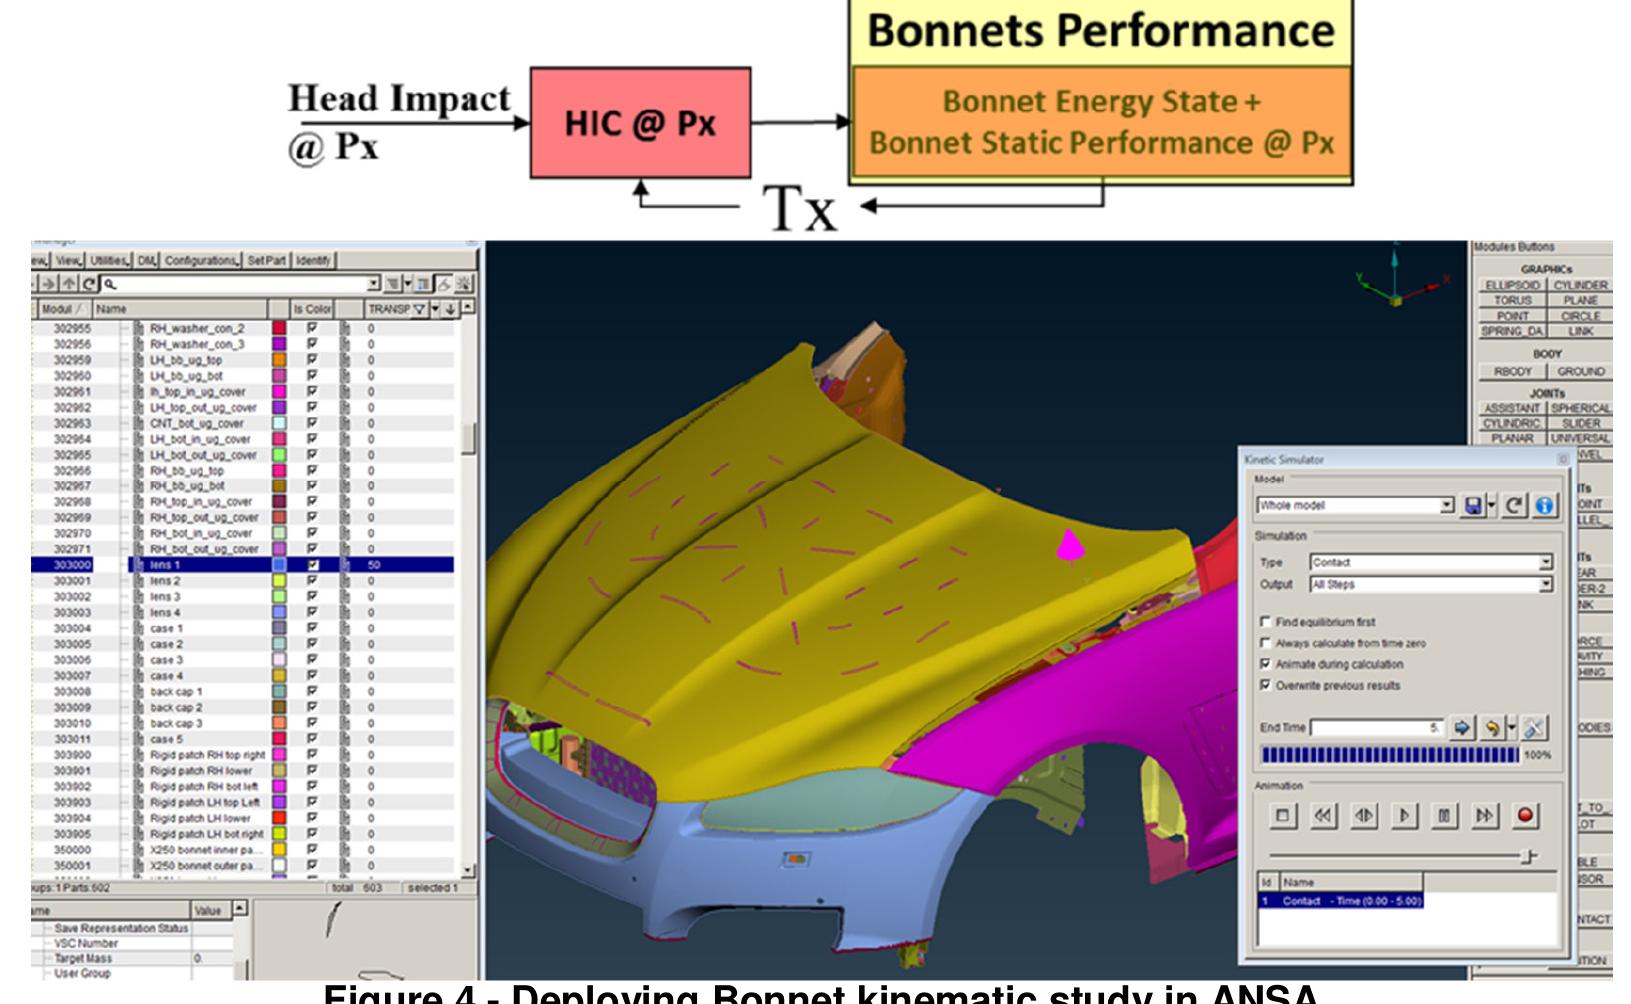Rewind the animation

(x=1323, y=816)
